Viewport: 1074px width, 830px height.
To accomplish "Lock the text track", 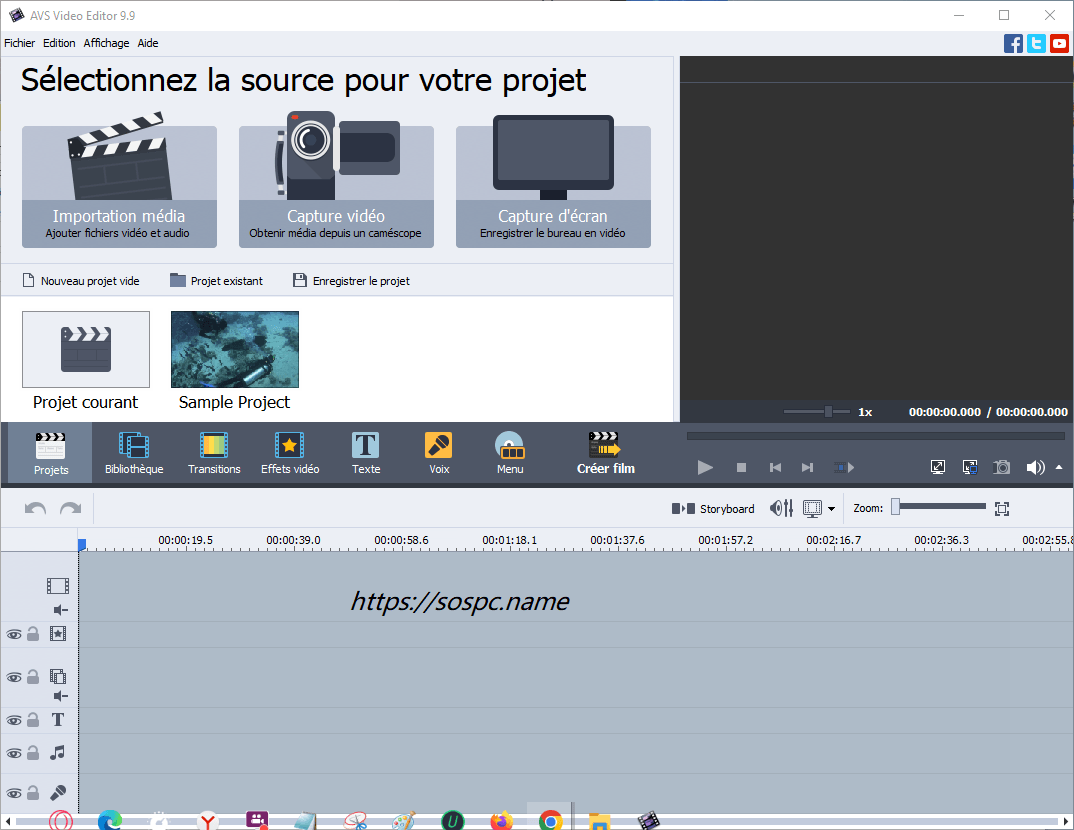I will tap(32, 720).
